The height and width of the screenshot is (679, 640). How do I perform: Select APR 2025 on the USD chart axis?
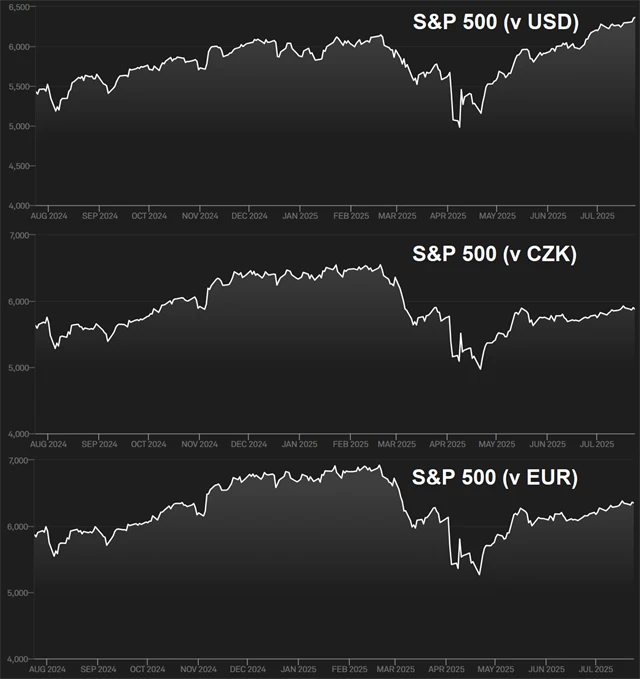pos(448,216)
